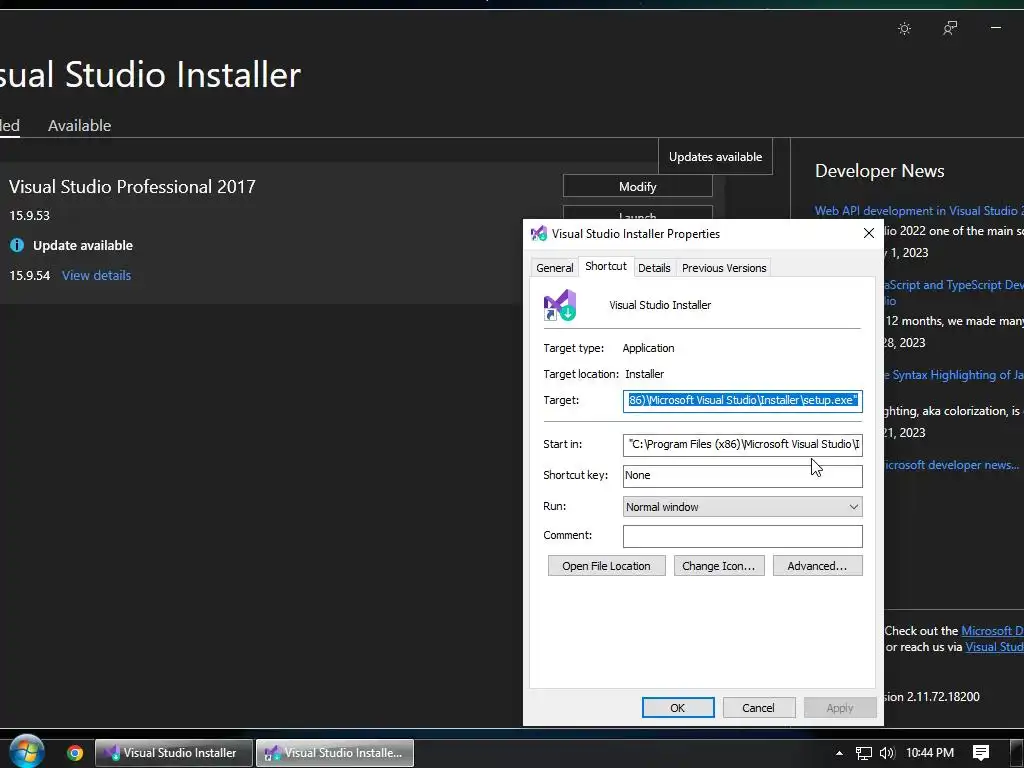
Task: Launch Chrome from the taskbar
Action: (75, 753)
